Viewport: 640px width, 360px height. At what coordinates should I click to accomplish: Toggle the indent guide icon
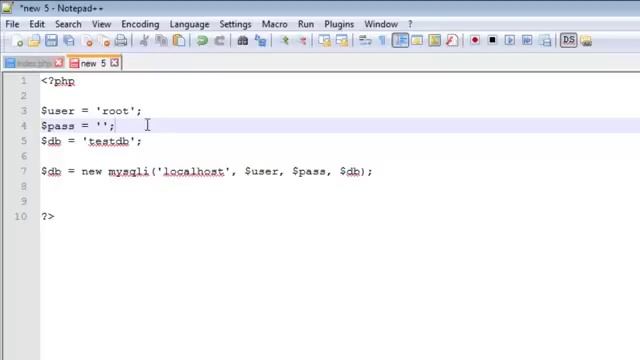(x=400, y=40)
